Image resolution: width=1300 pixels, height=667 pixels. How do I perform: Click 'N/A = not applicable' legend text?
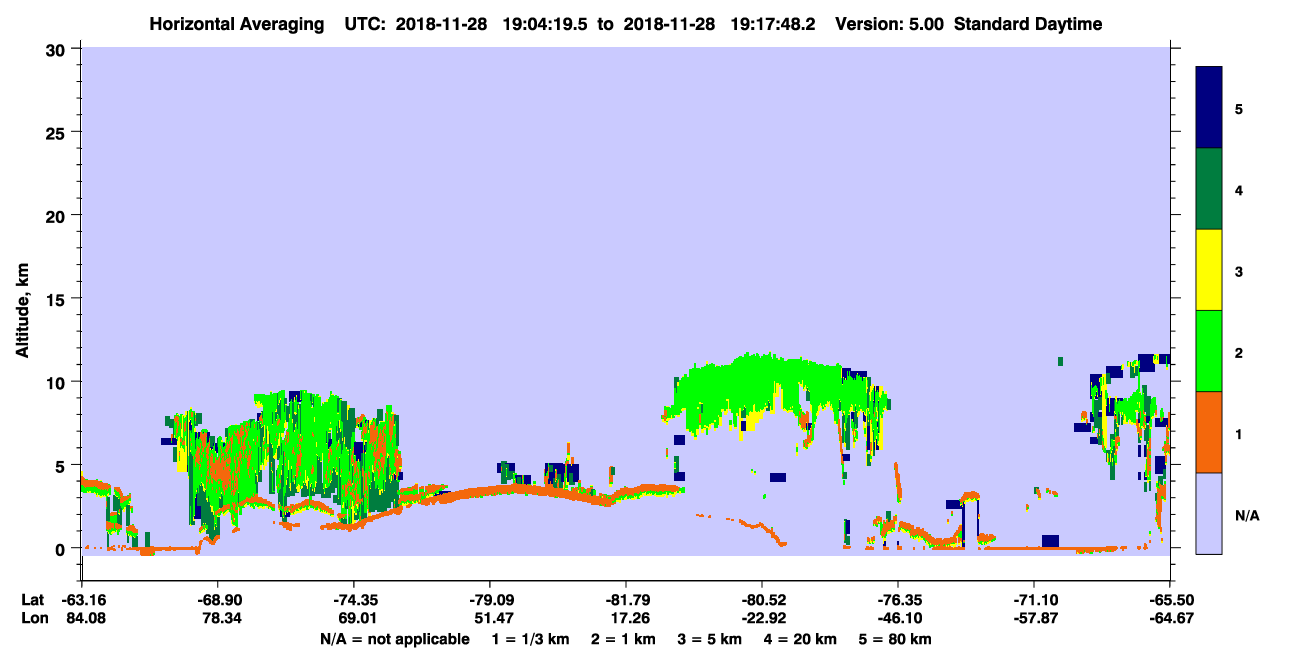(x=394, y=639)
